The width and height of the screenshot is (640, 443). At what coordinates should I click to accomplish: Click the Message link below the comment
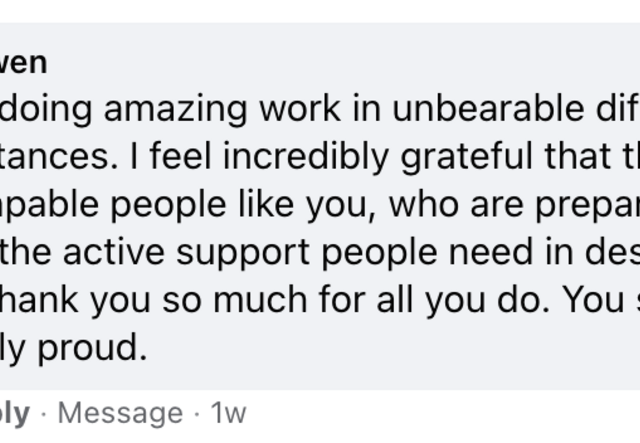(x=118, y=412)
